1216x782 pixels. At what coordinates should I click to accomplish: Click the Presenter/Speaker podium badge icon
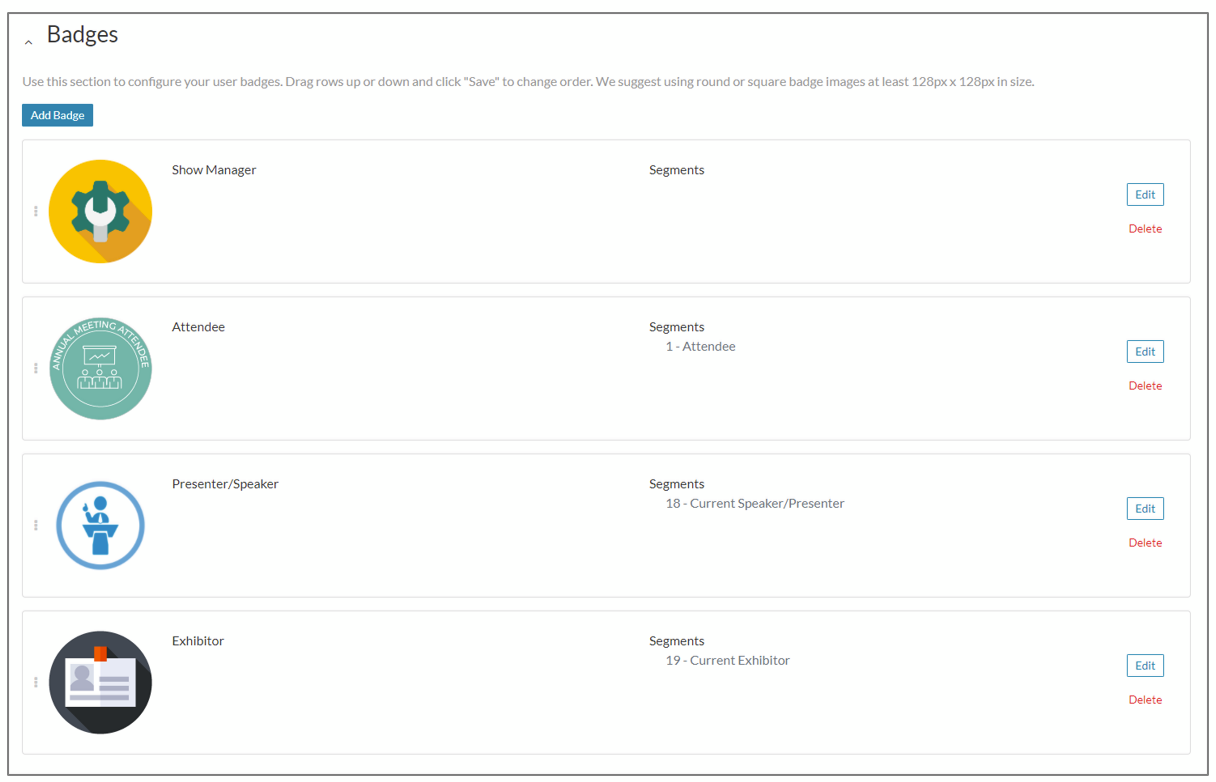click(100, 525)
